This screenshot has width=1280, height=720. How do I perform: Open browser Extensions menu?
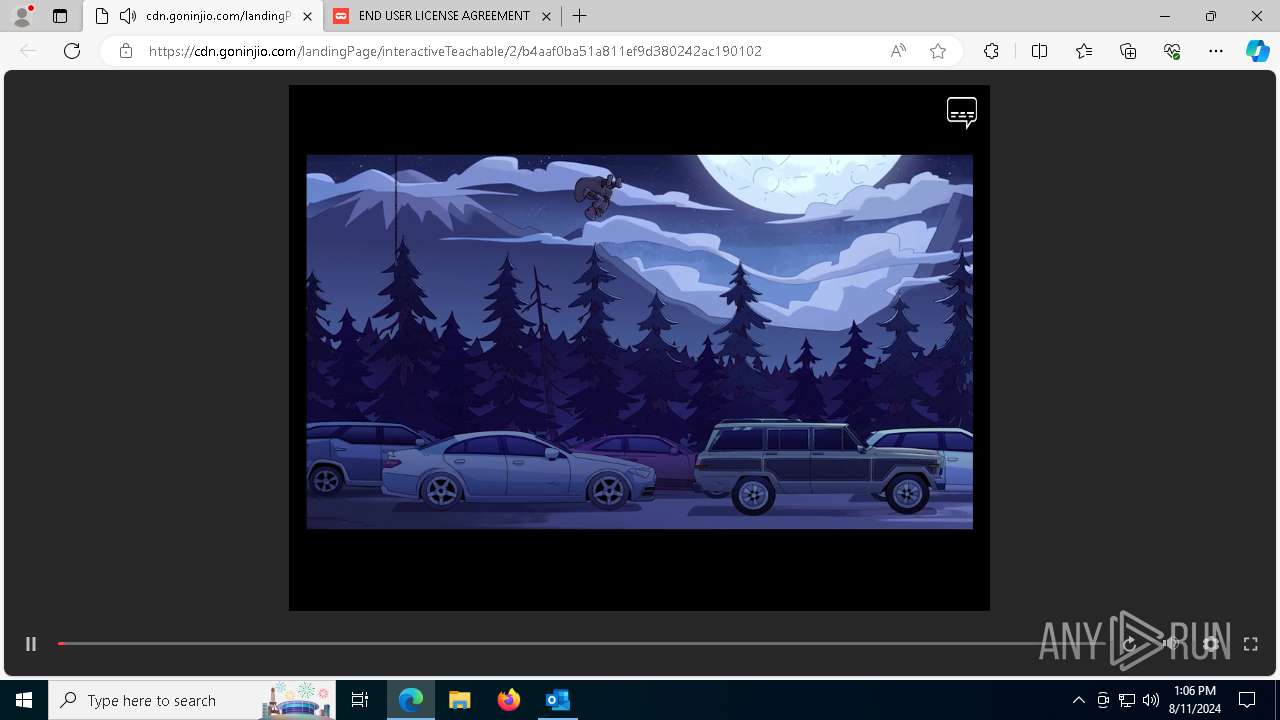pos(991,51)
